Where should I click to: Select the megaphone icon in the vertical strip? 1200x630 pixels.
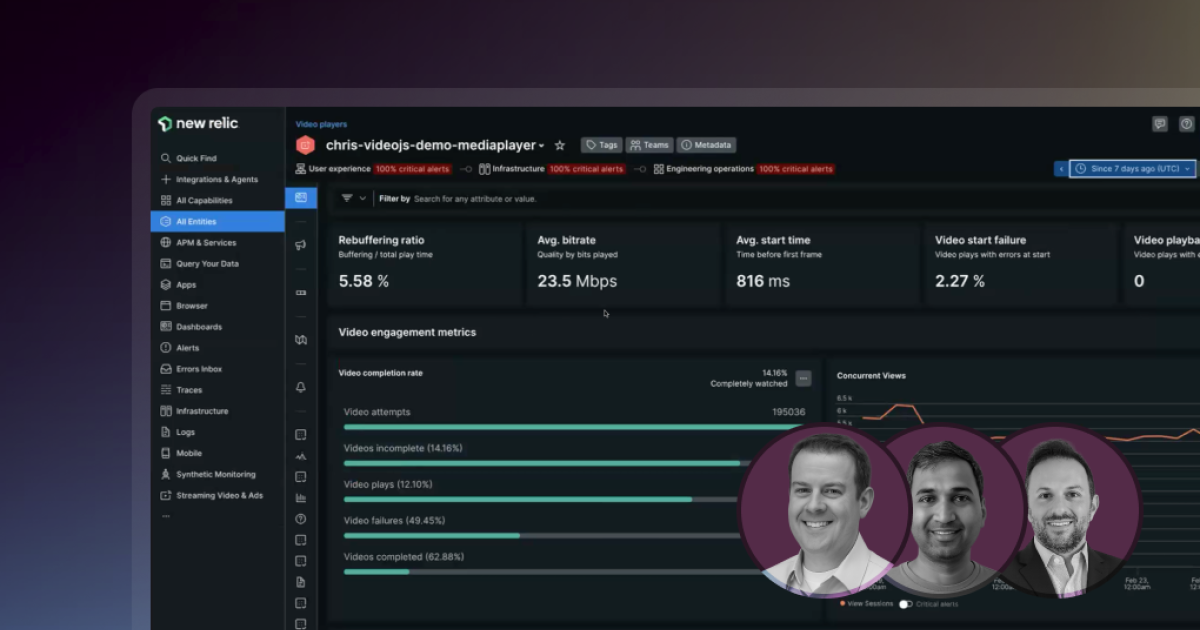coord(300,244)
